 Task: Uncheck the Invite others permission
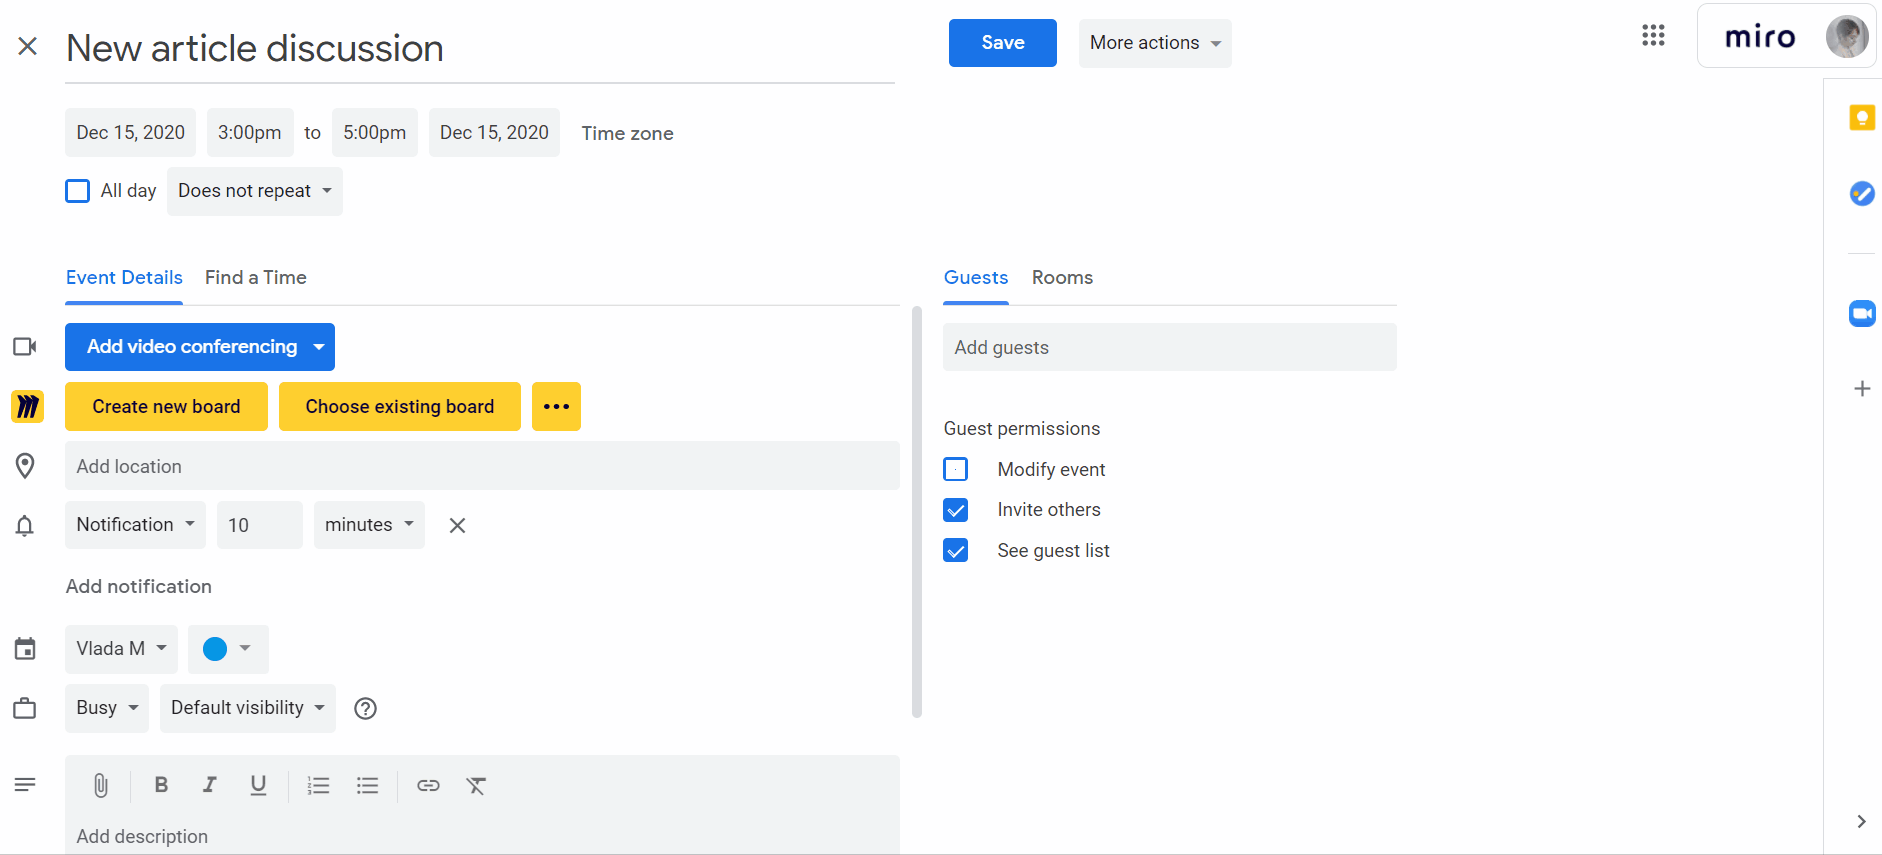(956, 510)
